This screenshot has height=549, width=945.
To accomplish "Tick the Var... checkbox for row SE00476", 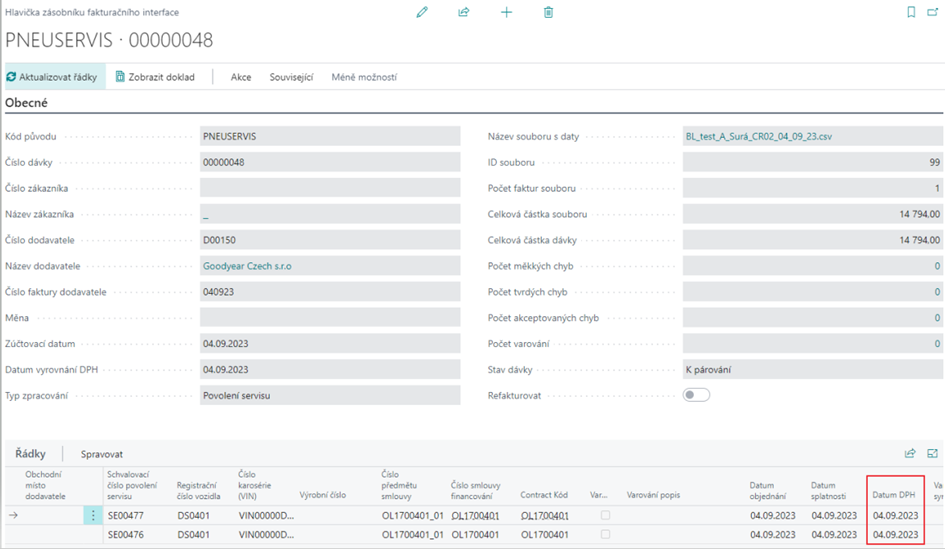I will pos(605,535).
